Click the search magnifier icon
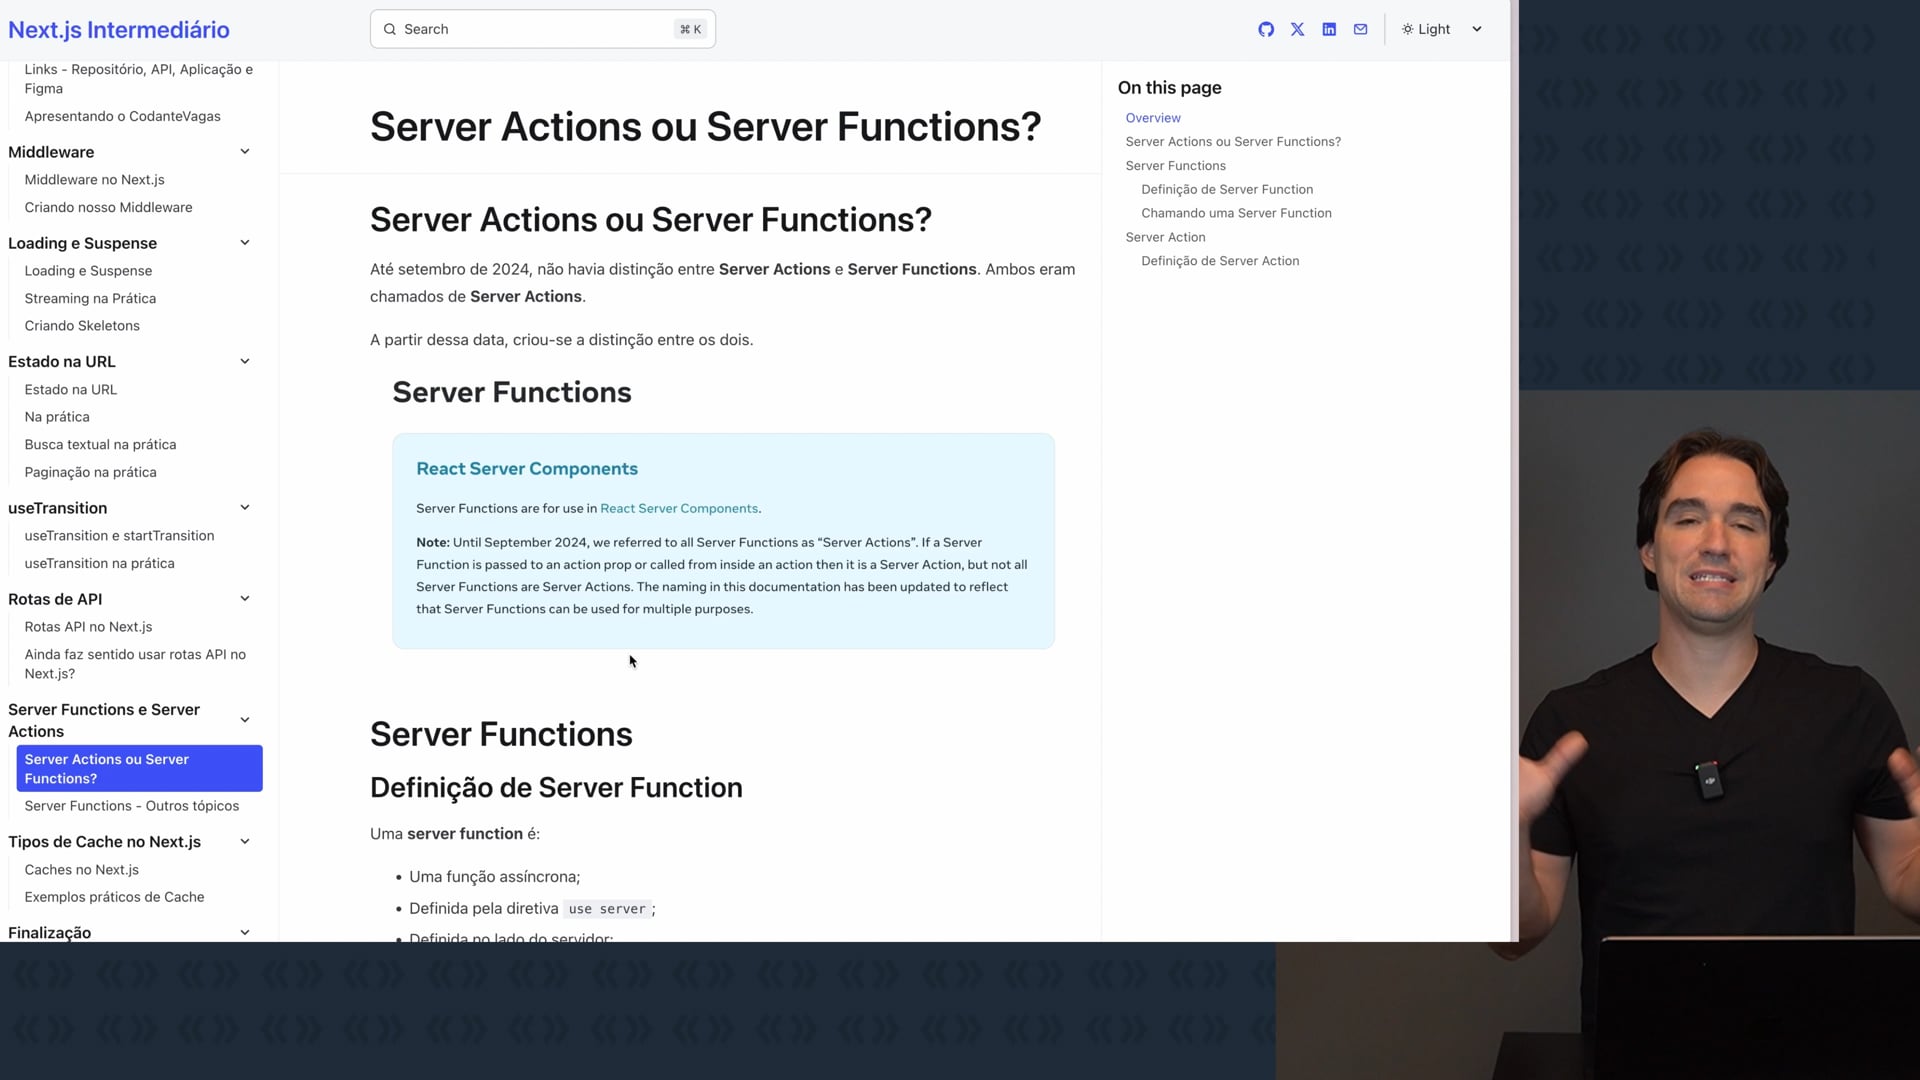 390,29
